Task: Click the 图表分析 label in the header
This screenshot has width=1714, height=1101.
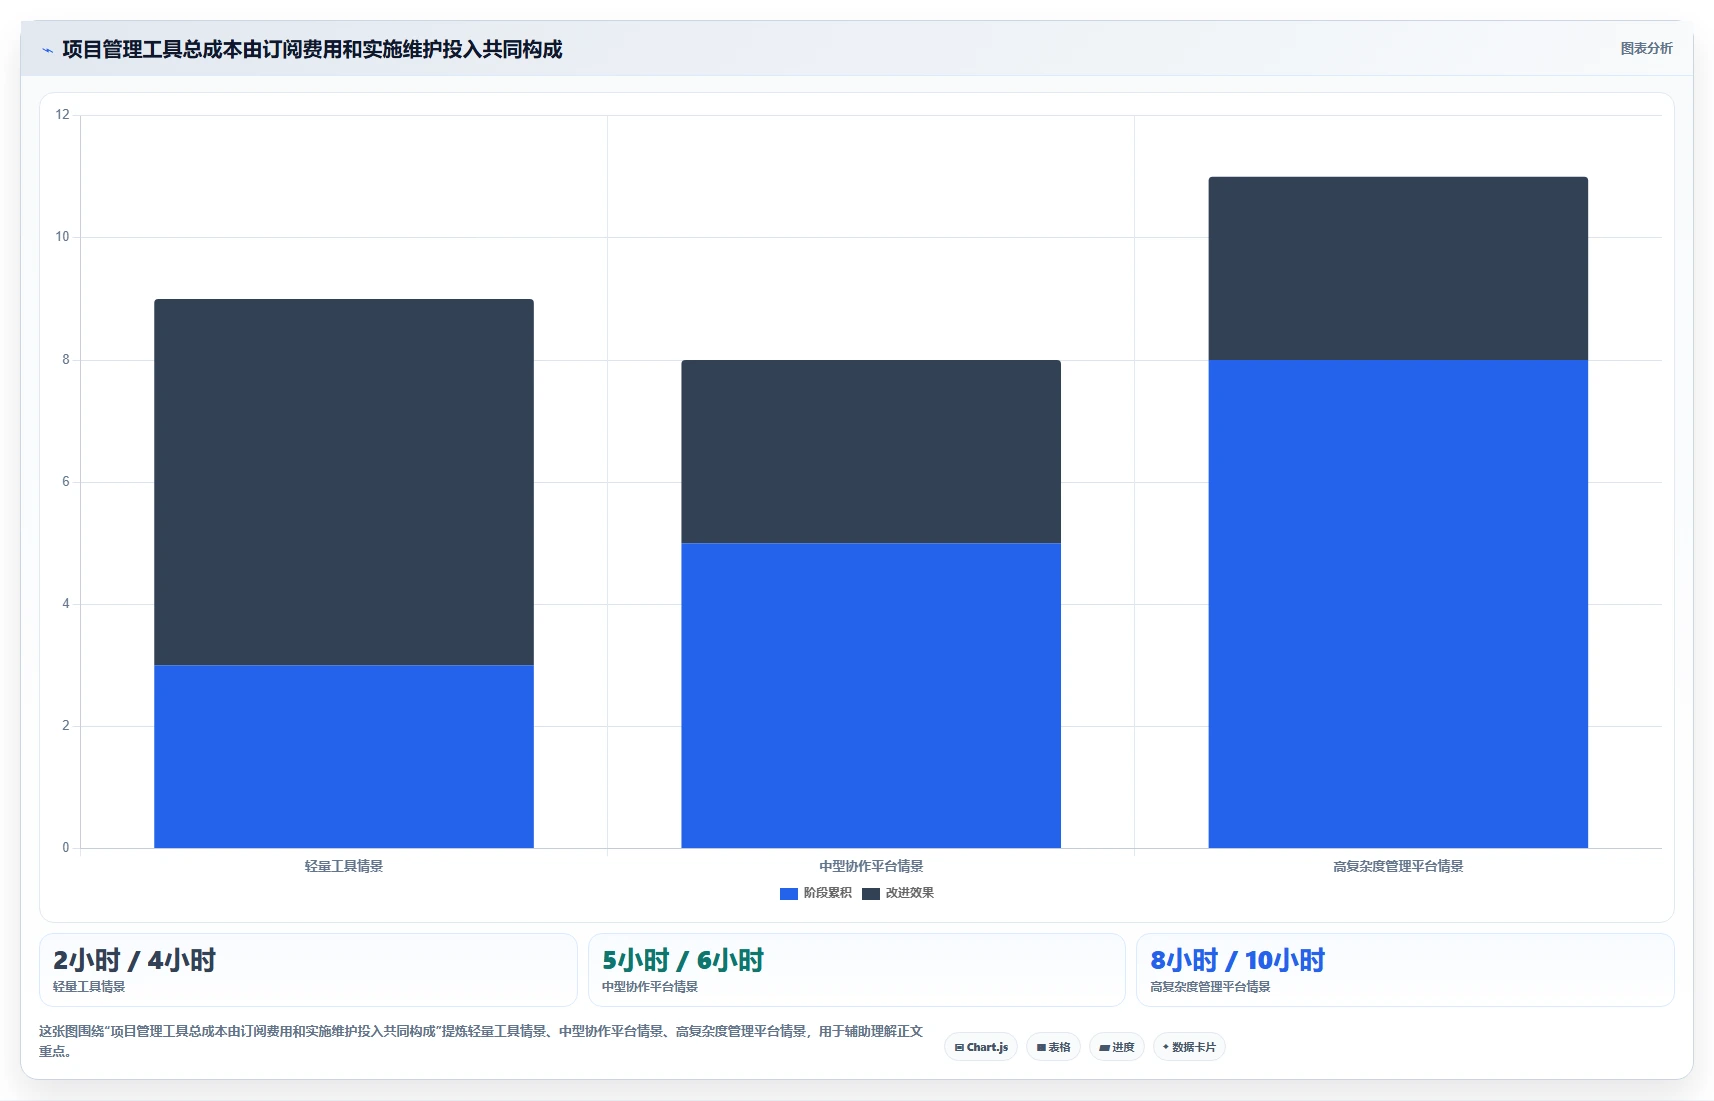Action: click(x=1646, y=48)
